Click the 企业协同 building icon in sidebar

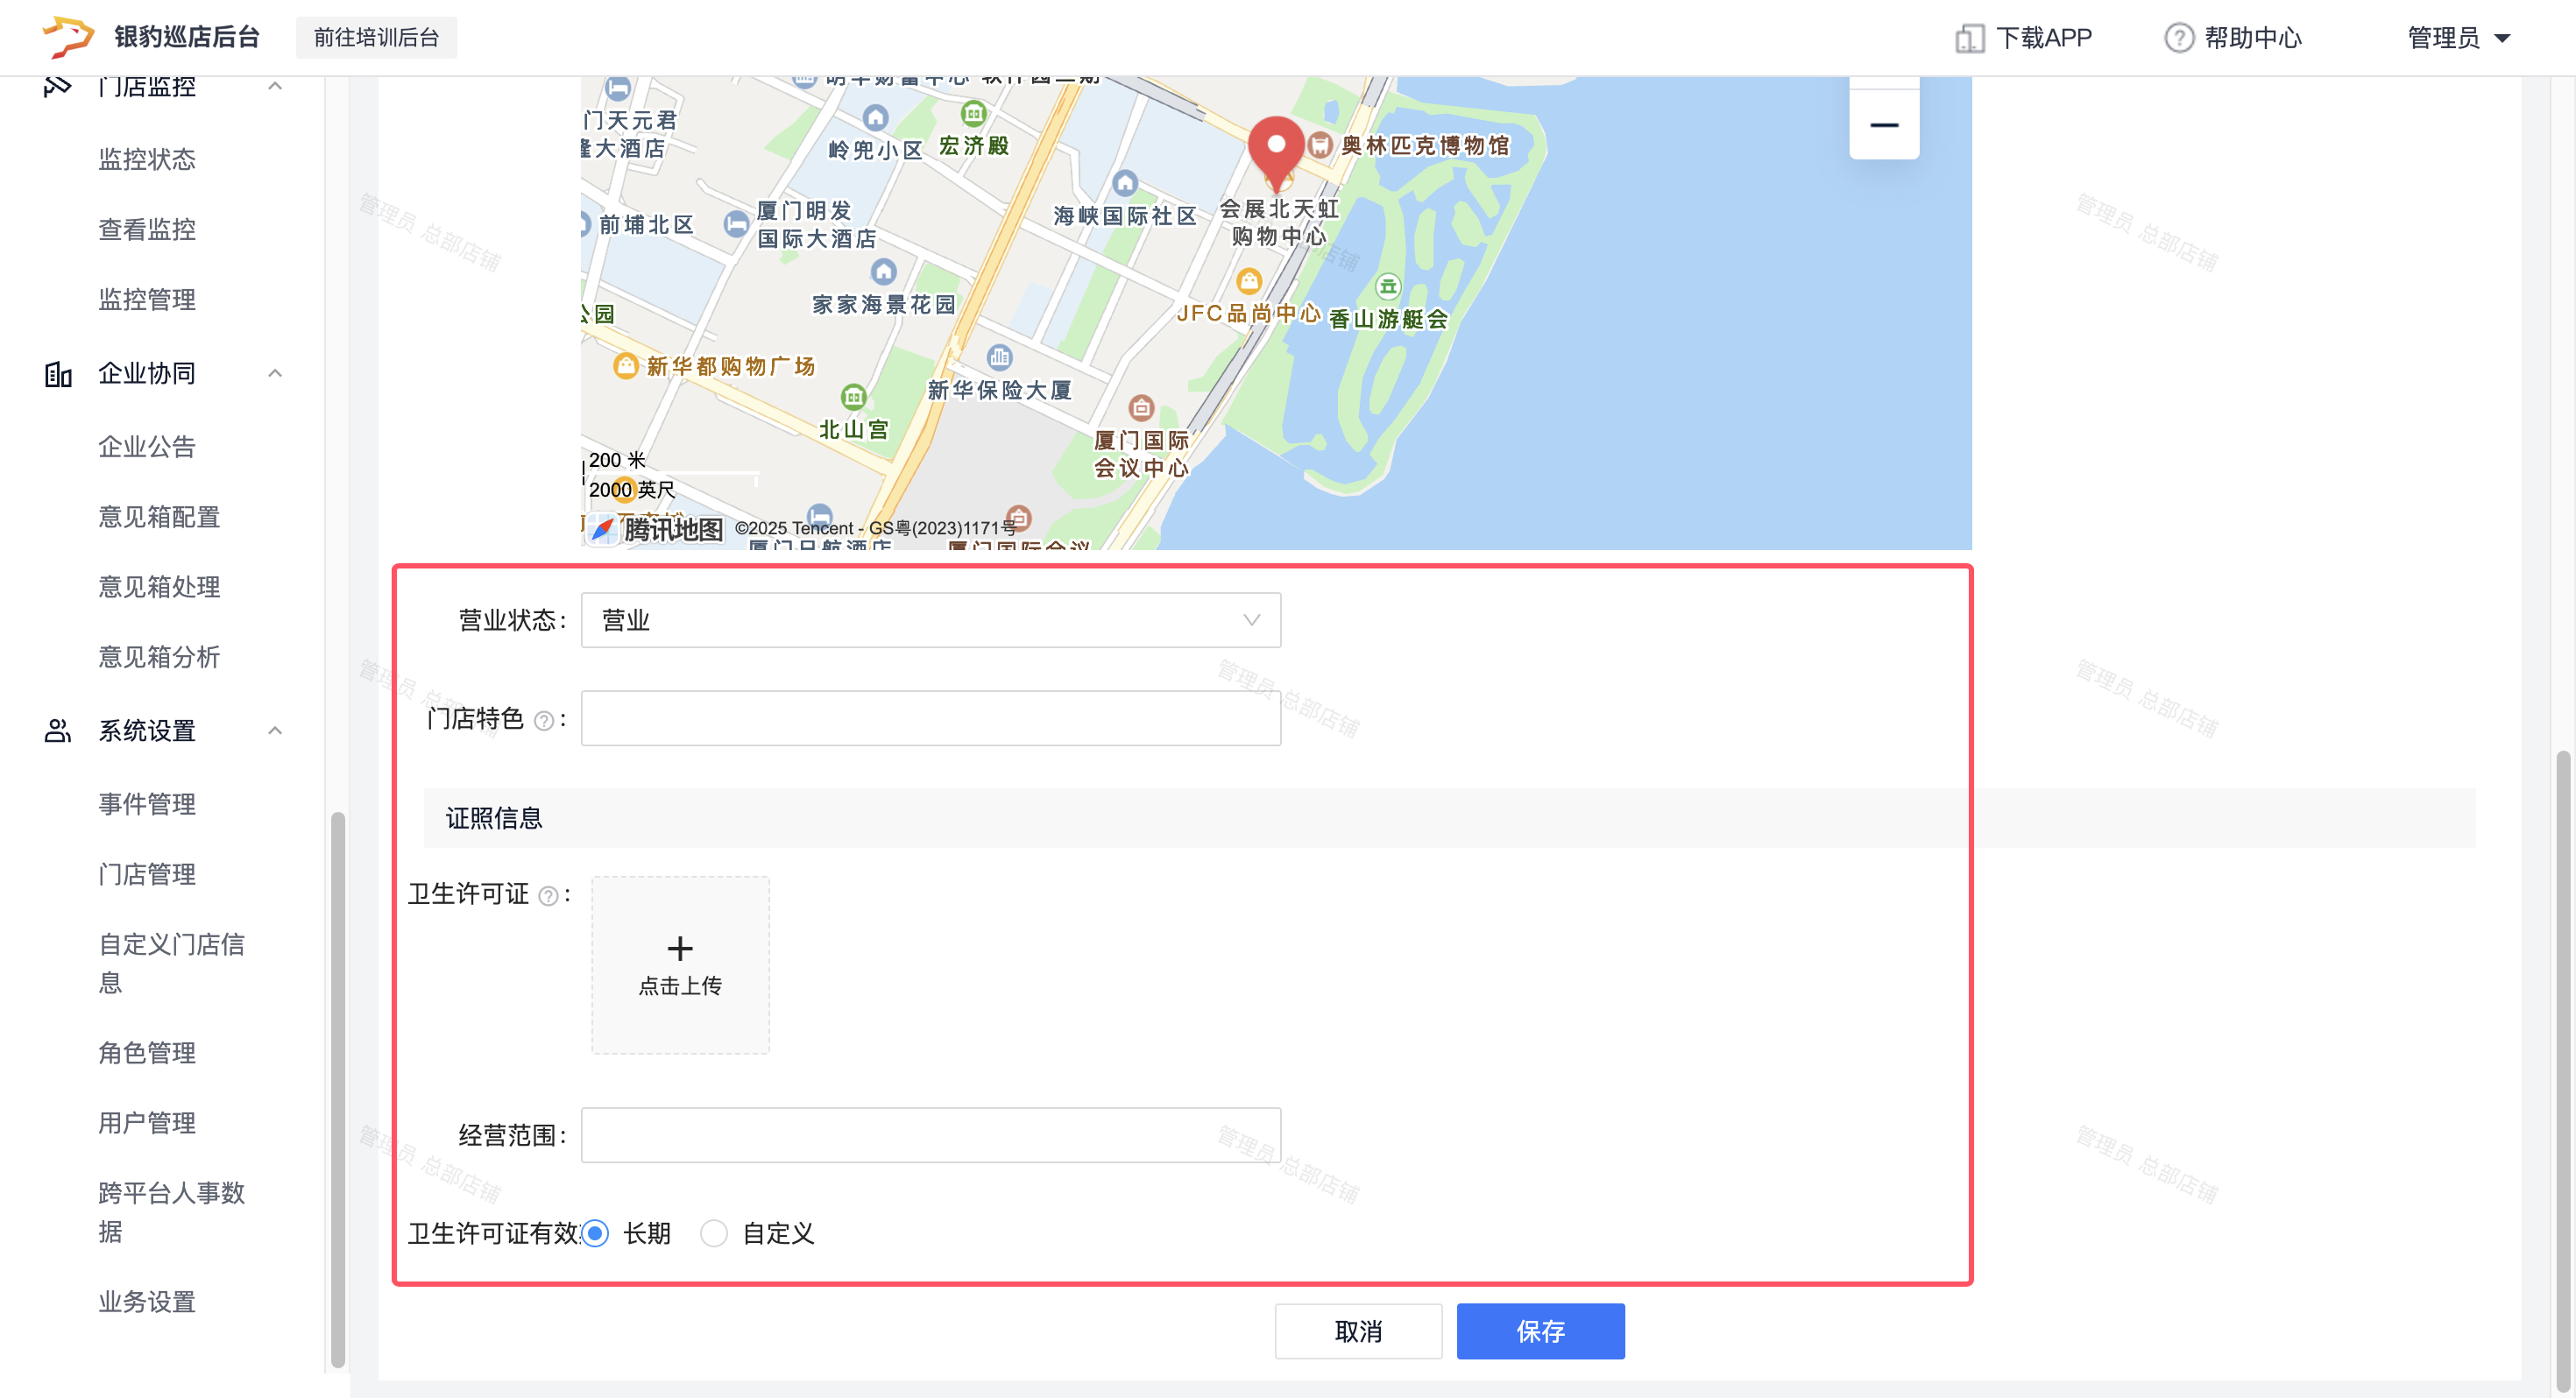coord(58,374)
